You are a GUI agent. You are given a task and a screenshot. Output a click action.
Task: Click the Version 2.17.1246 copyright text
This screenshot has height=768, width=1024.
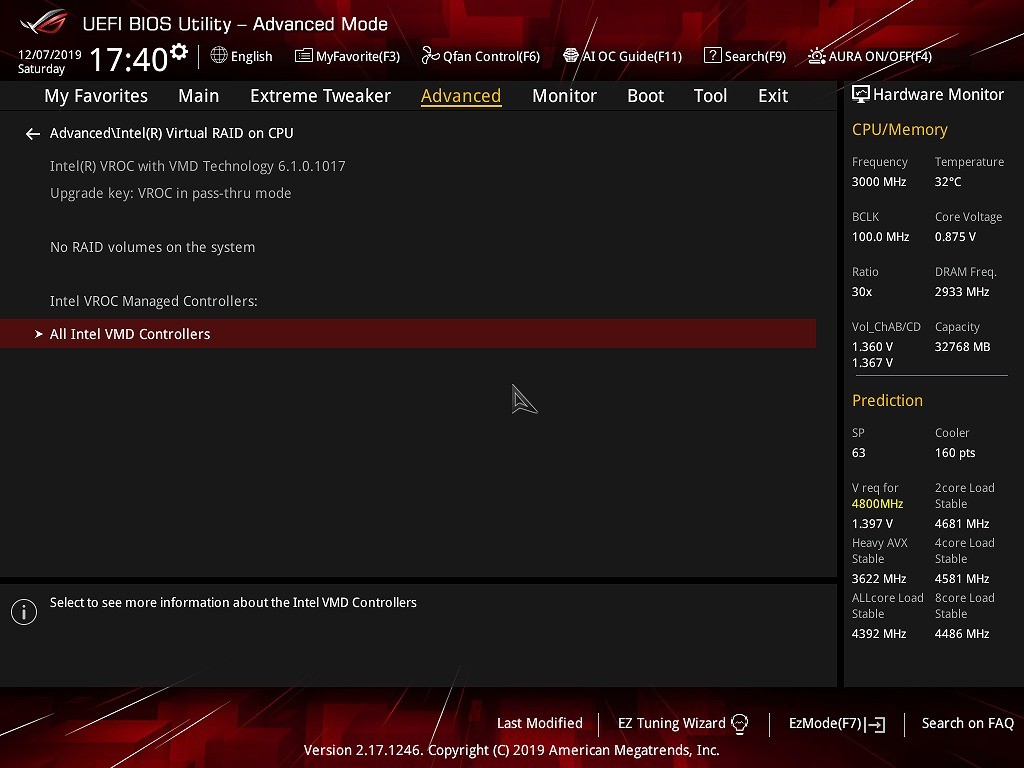pyautogui.click(x=511, y=750)
